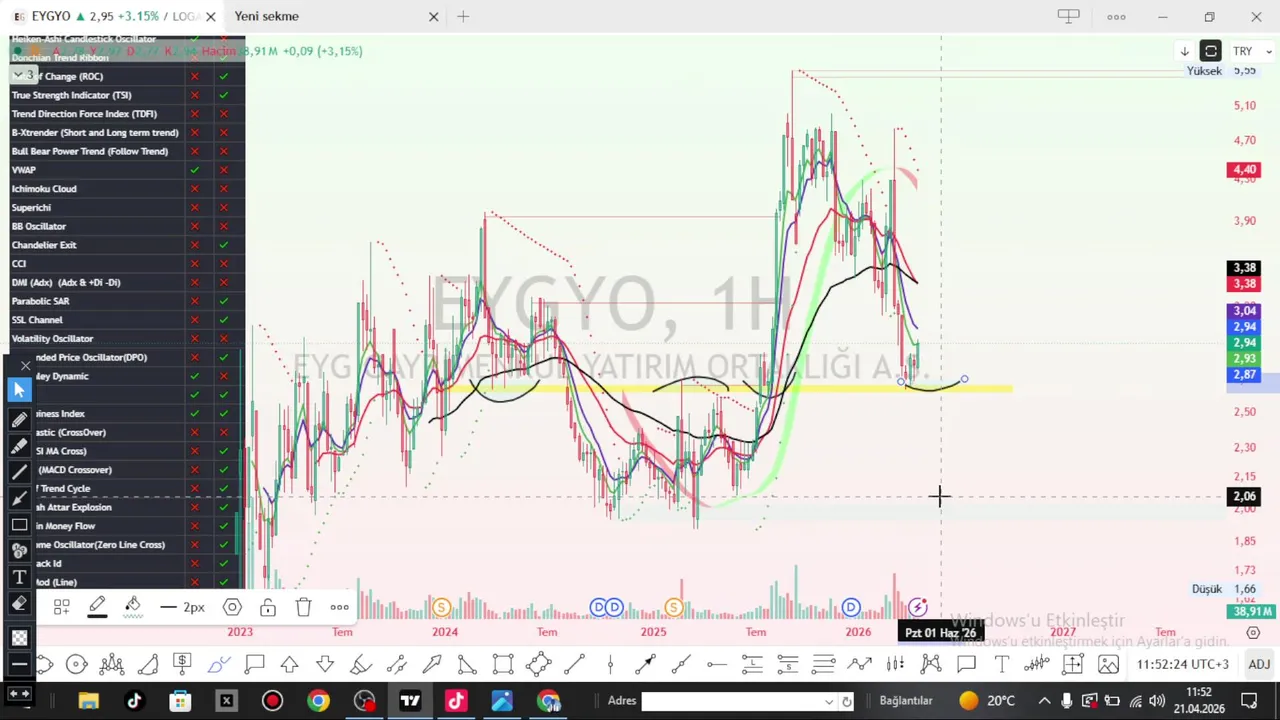Select the Text tool in left toolbar
The height and width of the screenshot is (720, 1280).
(19, 577)
